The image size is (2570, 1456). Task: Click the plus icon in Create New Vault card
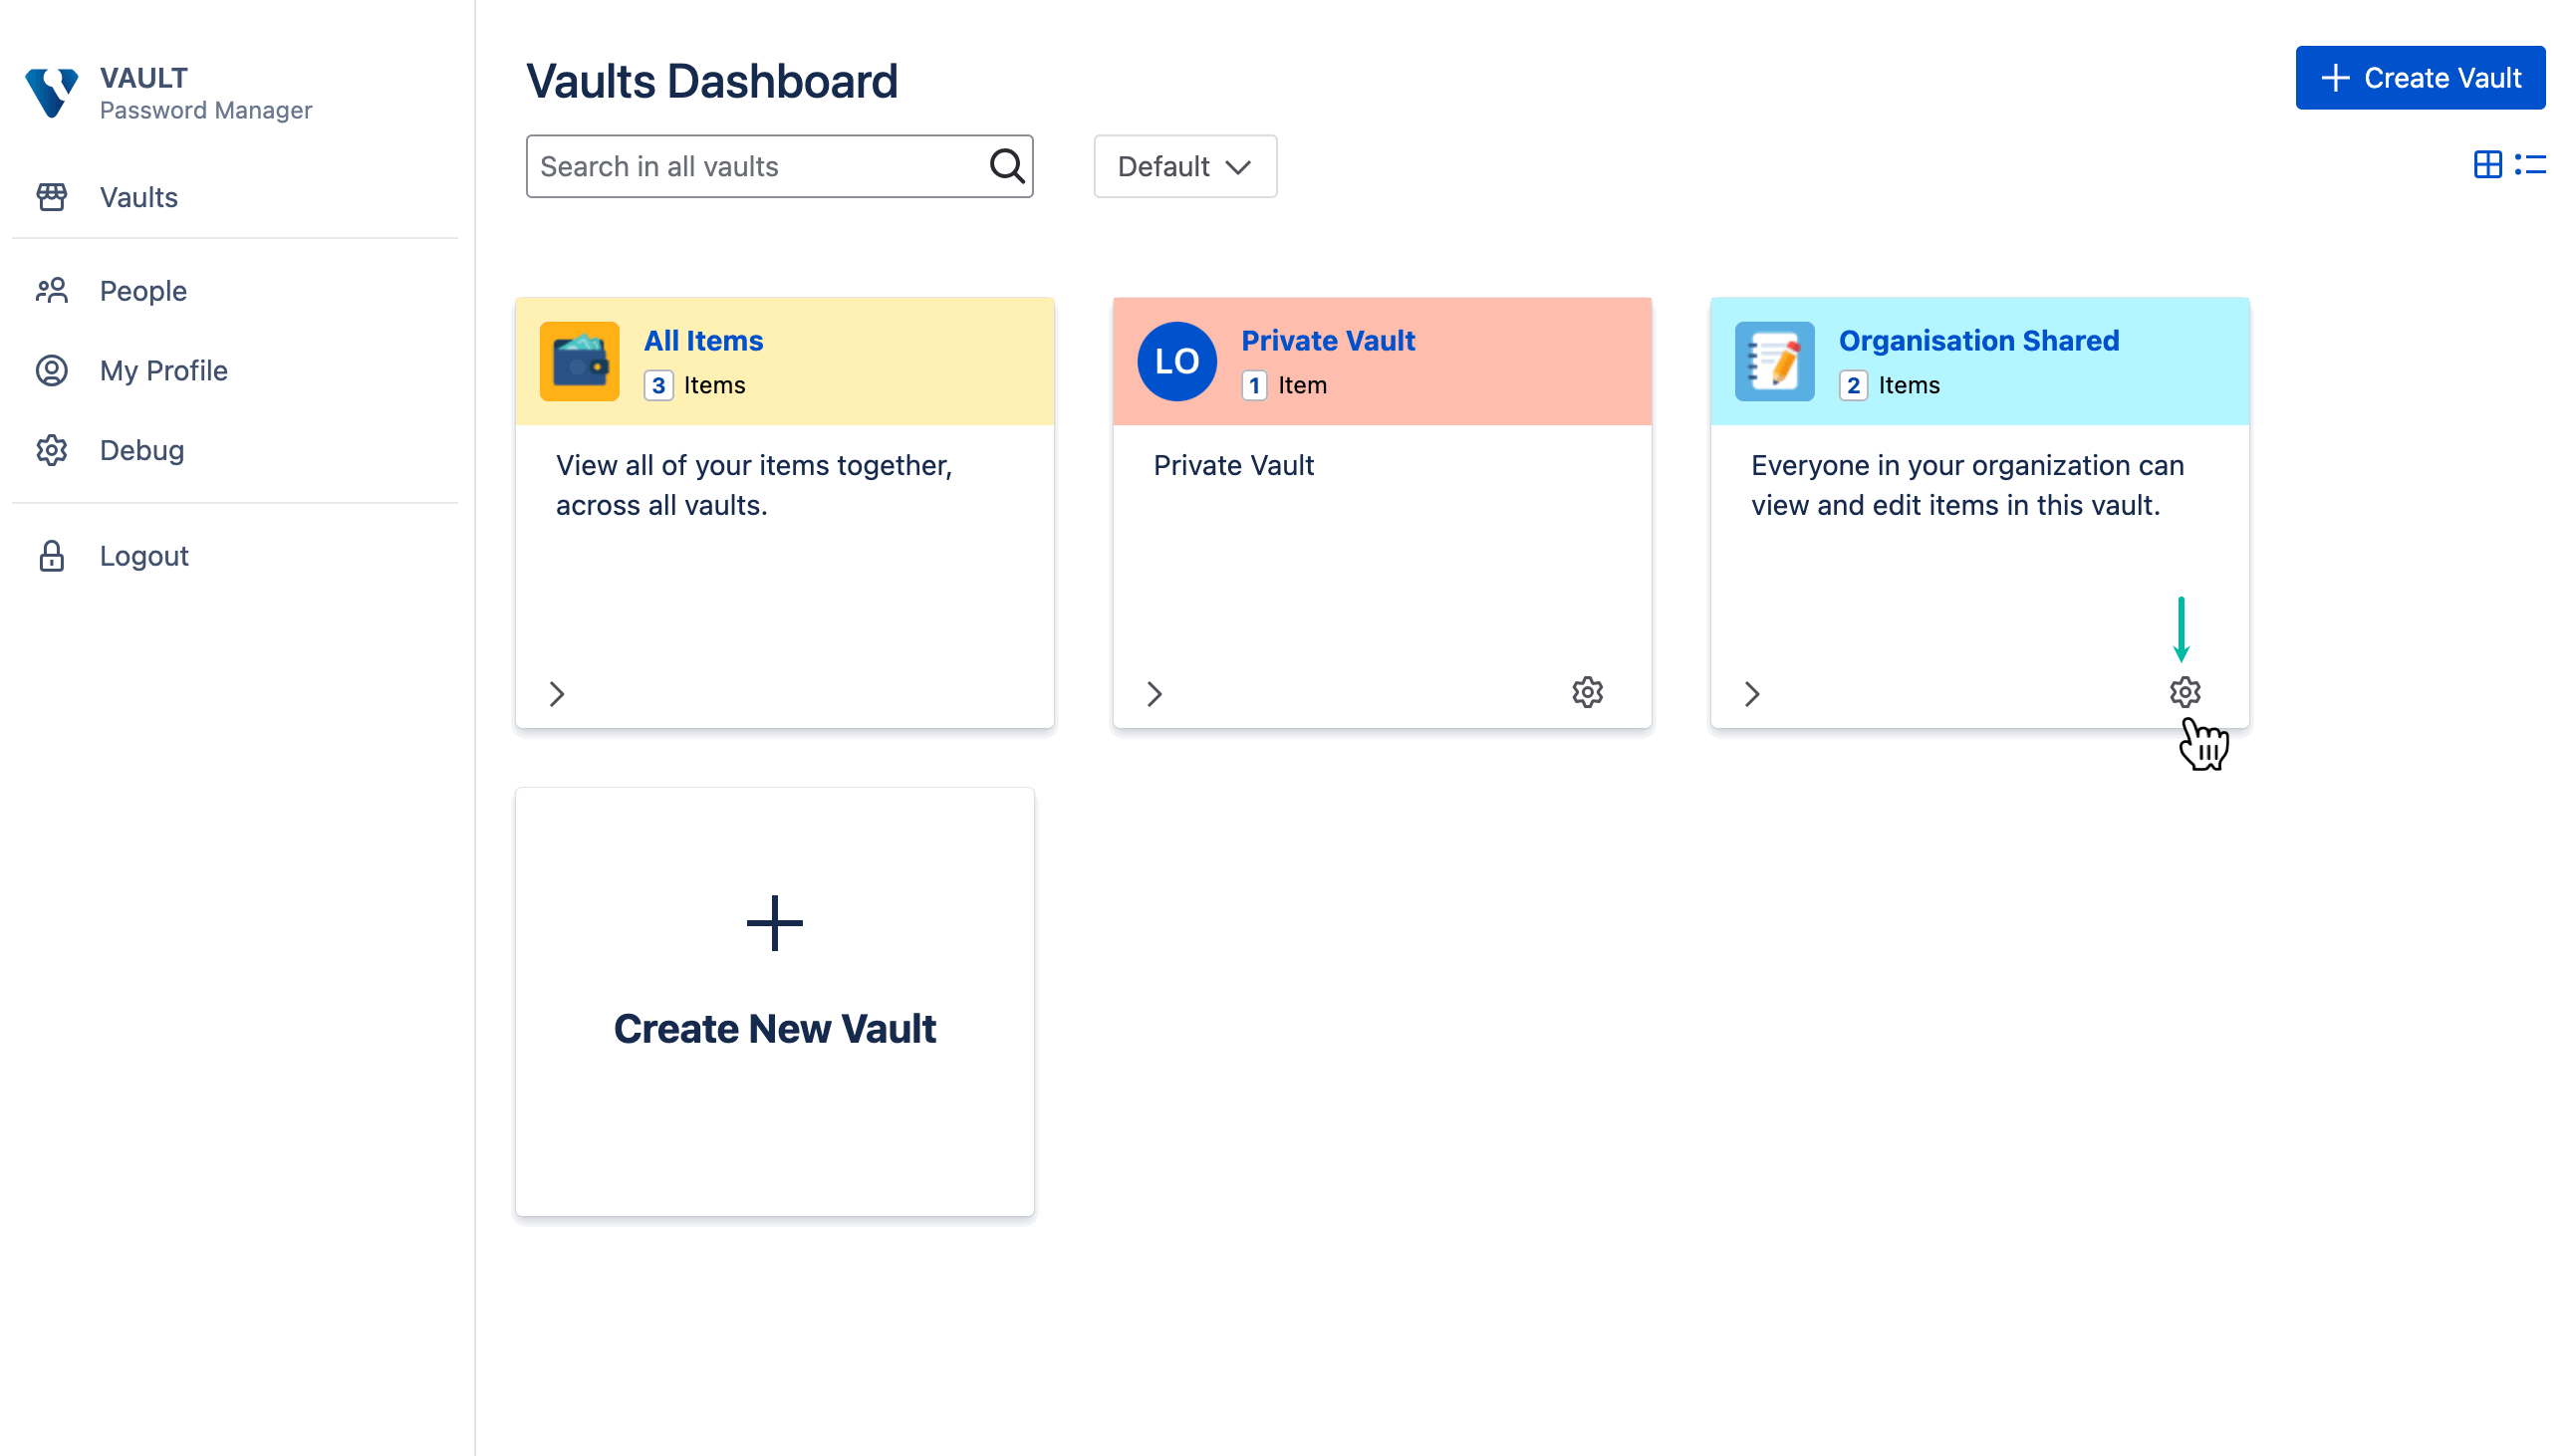pyautogui.click(x=774, y=923)
